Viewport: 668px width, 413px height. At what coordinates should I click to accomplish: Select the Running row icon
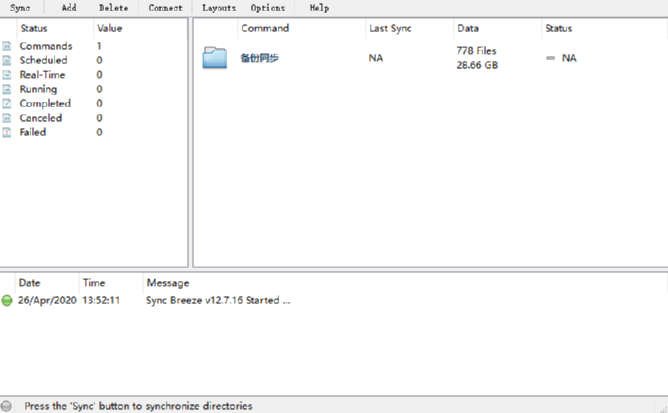[7, 89]
